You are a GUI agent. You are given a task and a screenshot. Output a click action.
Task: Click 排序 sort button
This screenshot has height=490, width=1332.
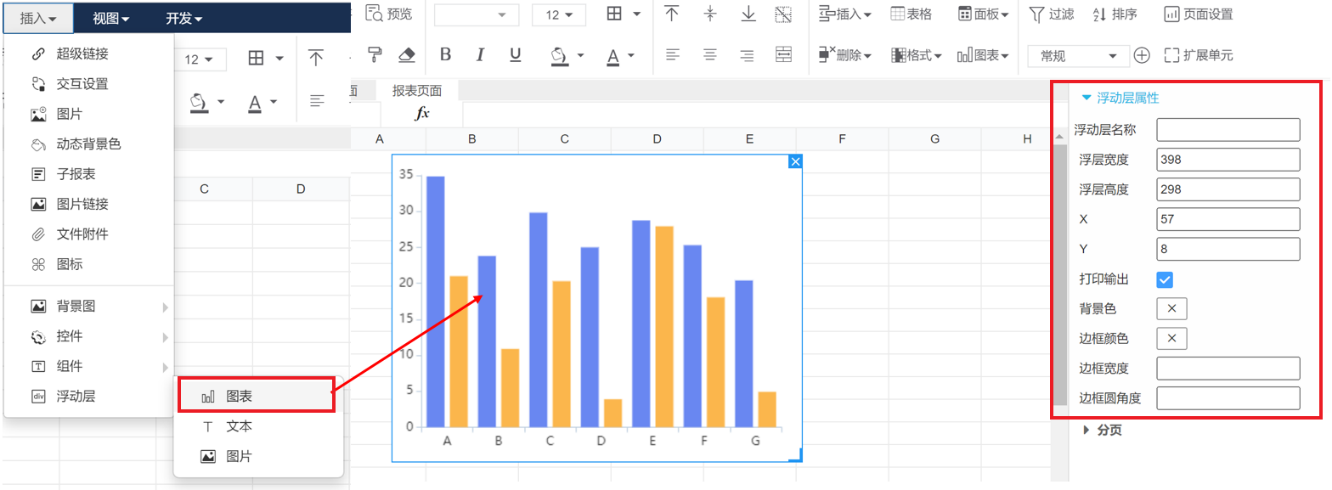pyautogui.click(x=1114, y=14)
